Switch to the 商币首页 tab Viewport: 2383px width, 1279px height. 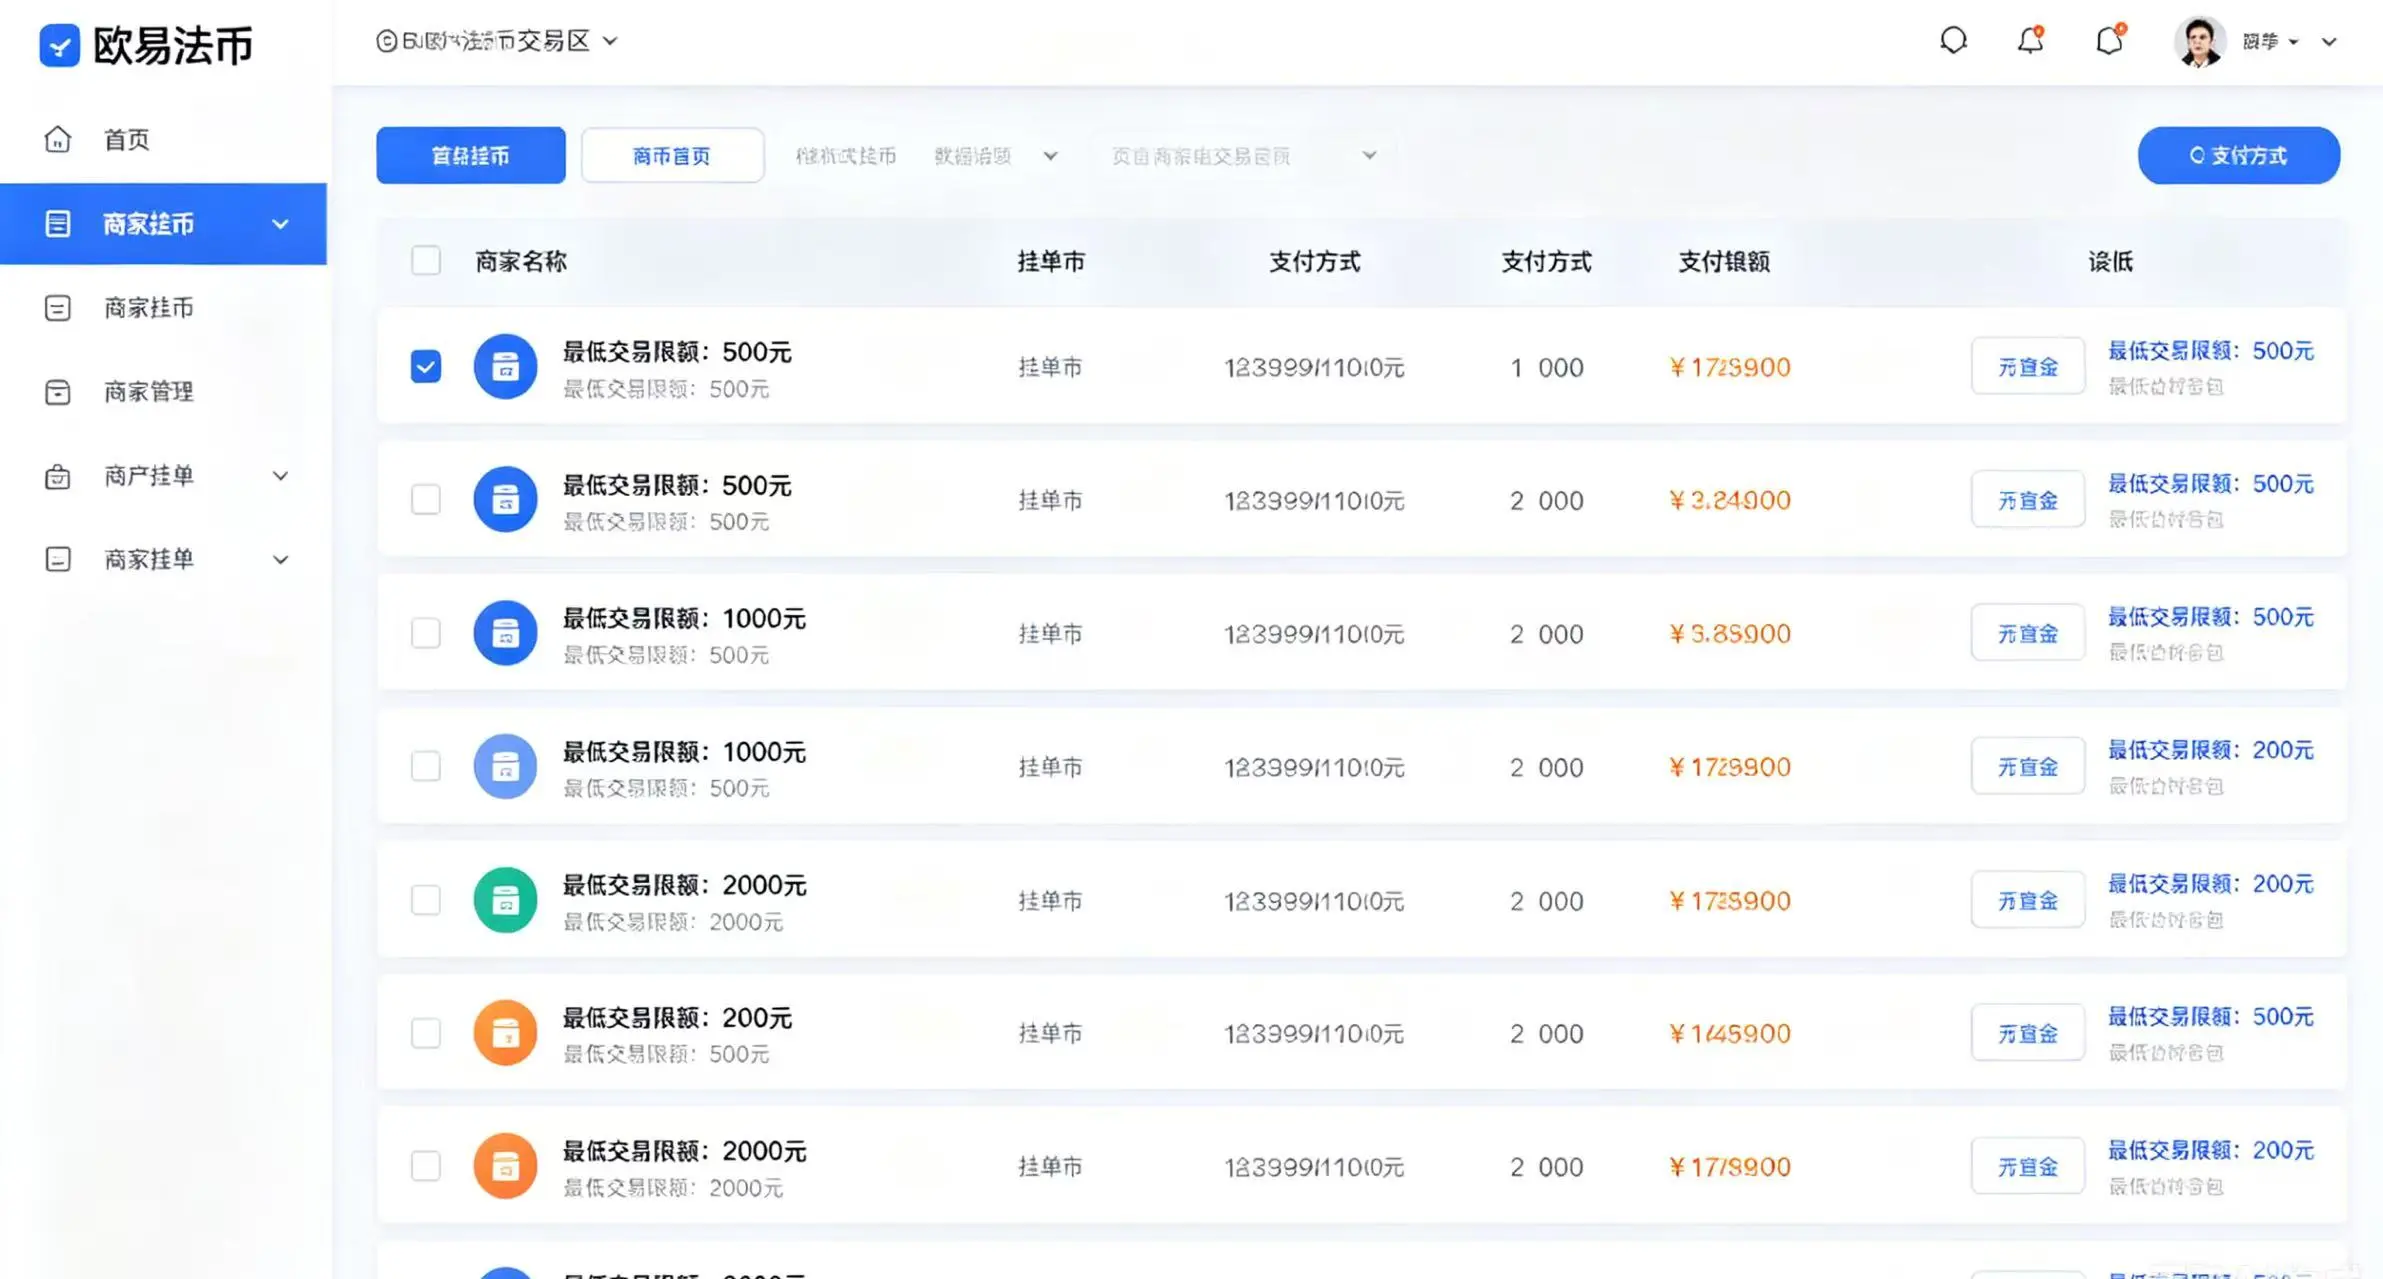672,155
